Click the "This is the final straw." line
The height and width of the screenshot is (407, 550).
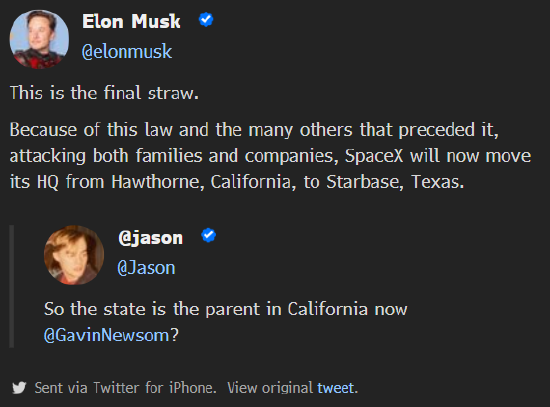coord(104,93)
